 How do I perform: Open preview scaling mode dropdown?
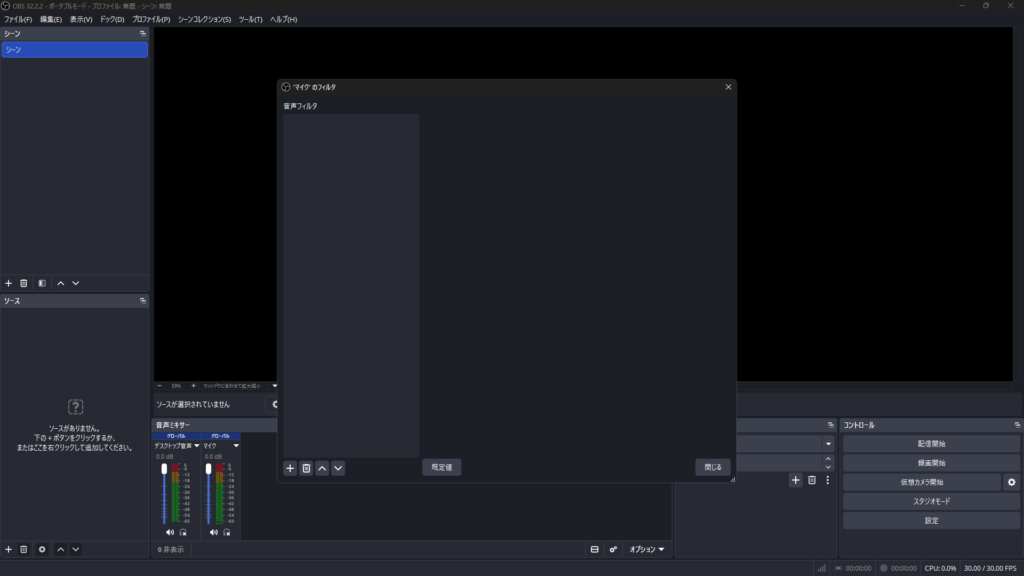[274, 386]
